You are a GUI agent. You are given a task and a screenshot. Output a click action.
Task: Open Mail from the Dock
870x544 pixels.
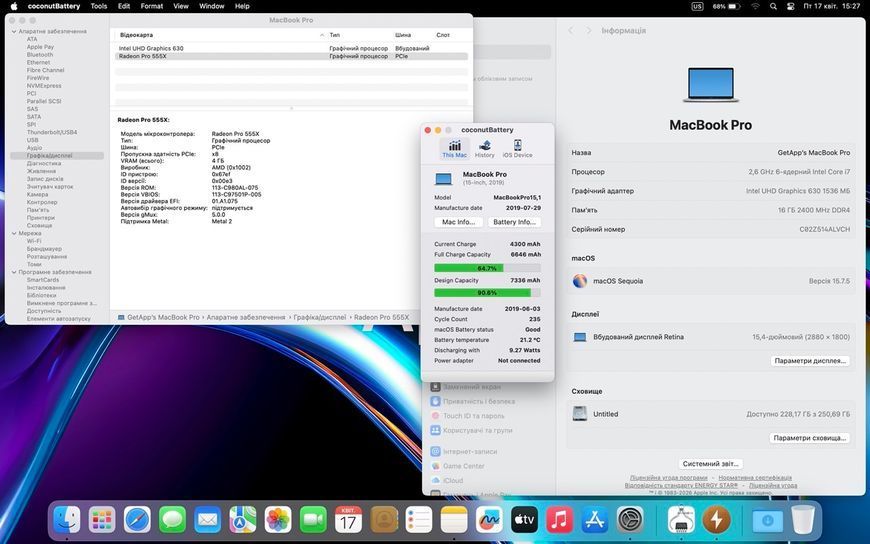point(208,520)
